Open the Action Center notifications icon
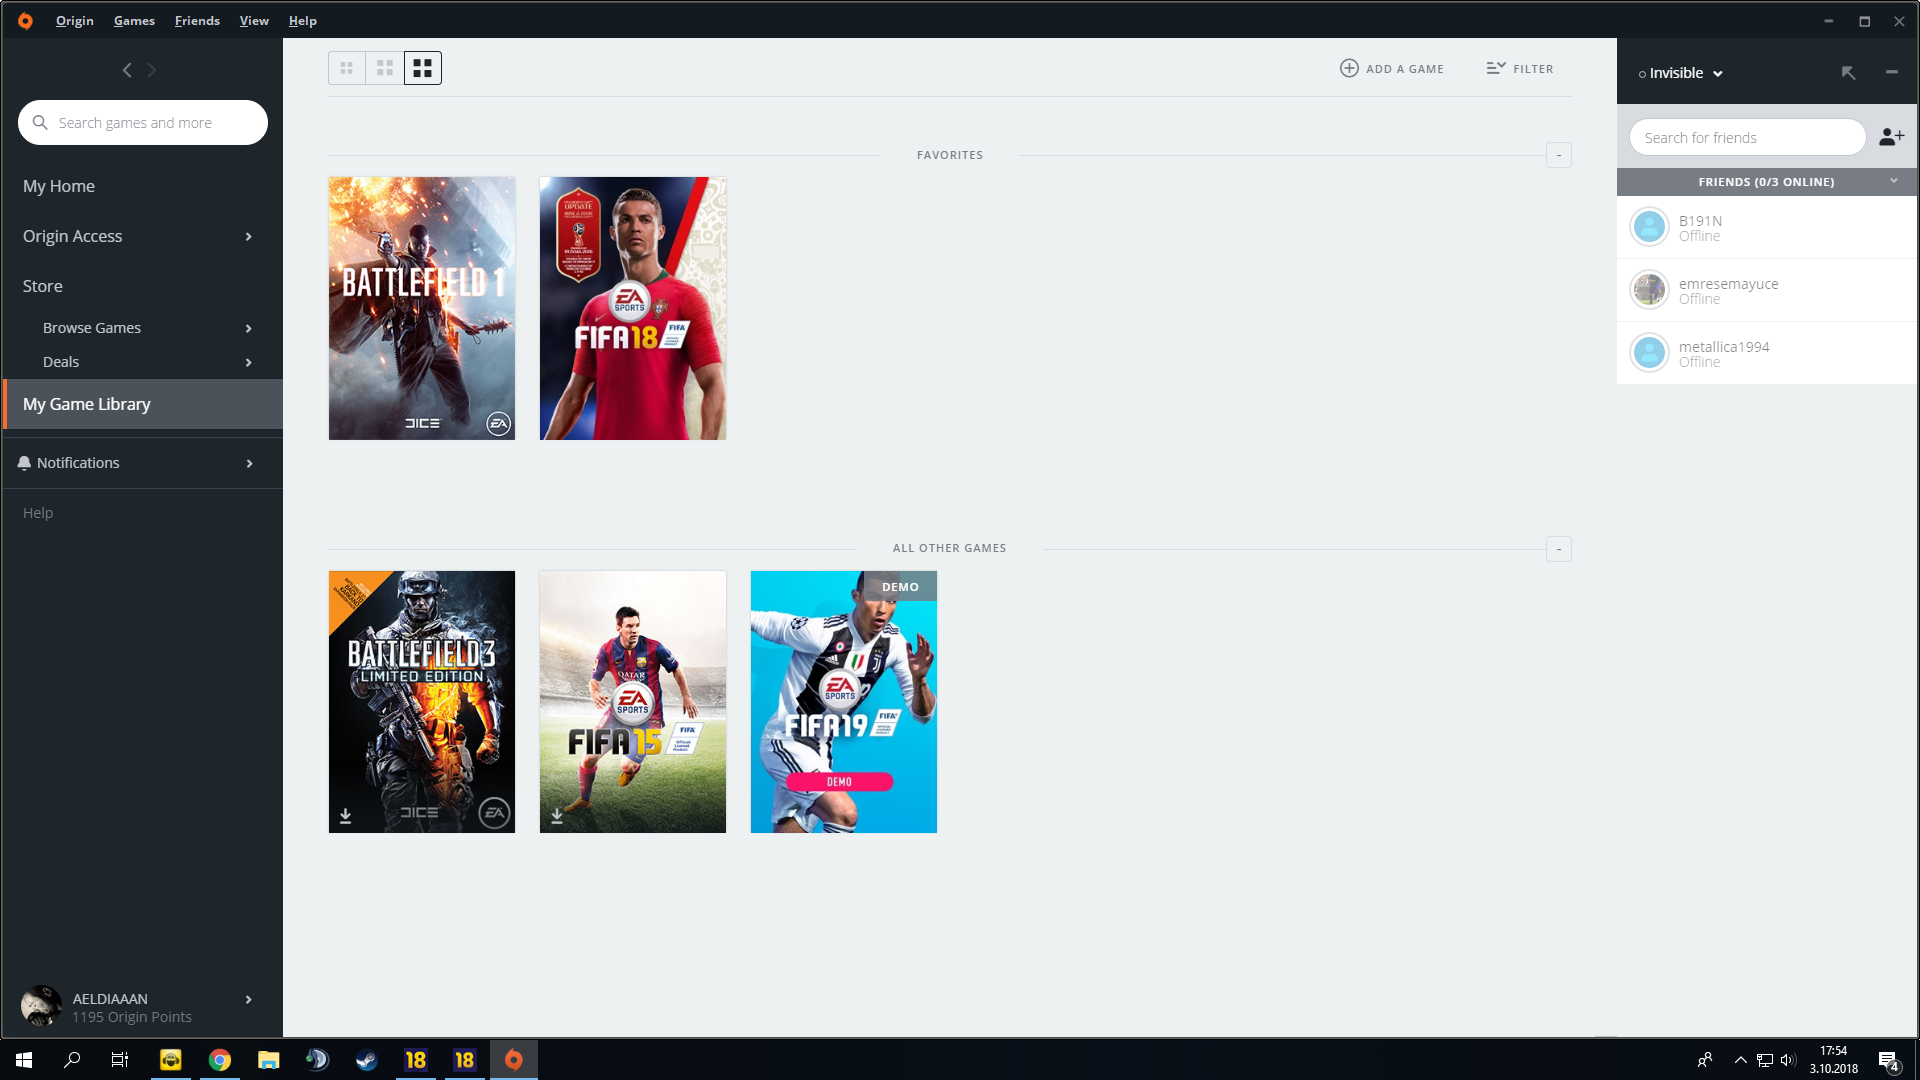This screenshot has height=1080, width=1920. (1888, 1060)
